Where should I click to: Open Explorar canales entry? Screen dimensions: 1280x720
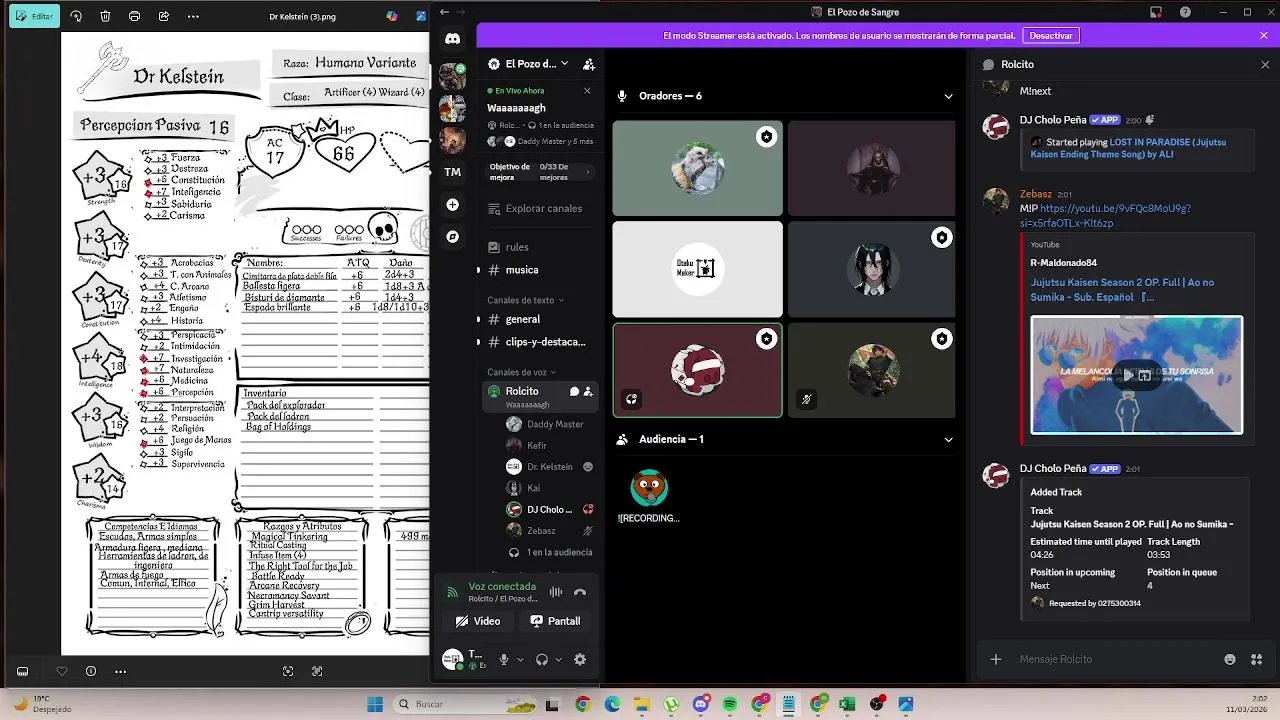[x=538, y=208]
